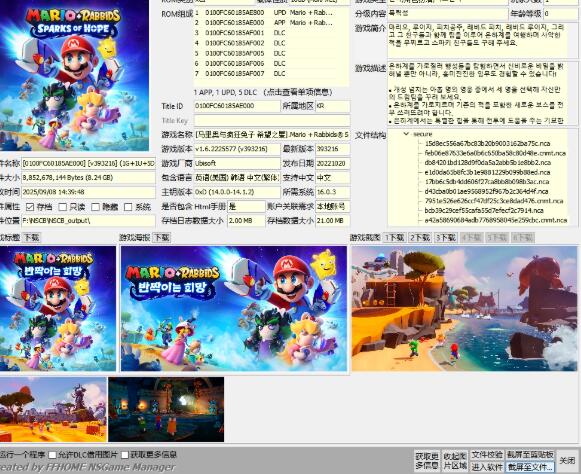The width and height of the screenshot is (581, 474).
Task: Click the 账户关联需求 account requirement field
Action: point(333,206)
